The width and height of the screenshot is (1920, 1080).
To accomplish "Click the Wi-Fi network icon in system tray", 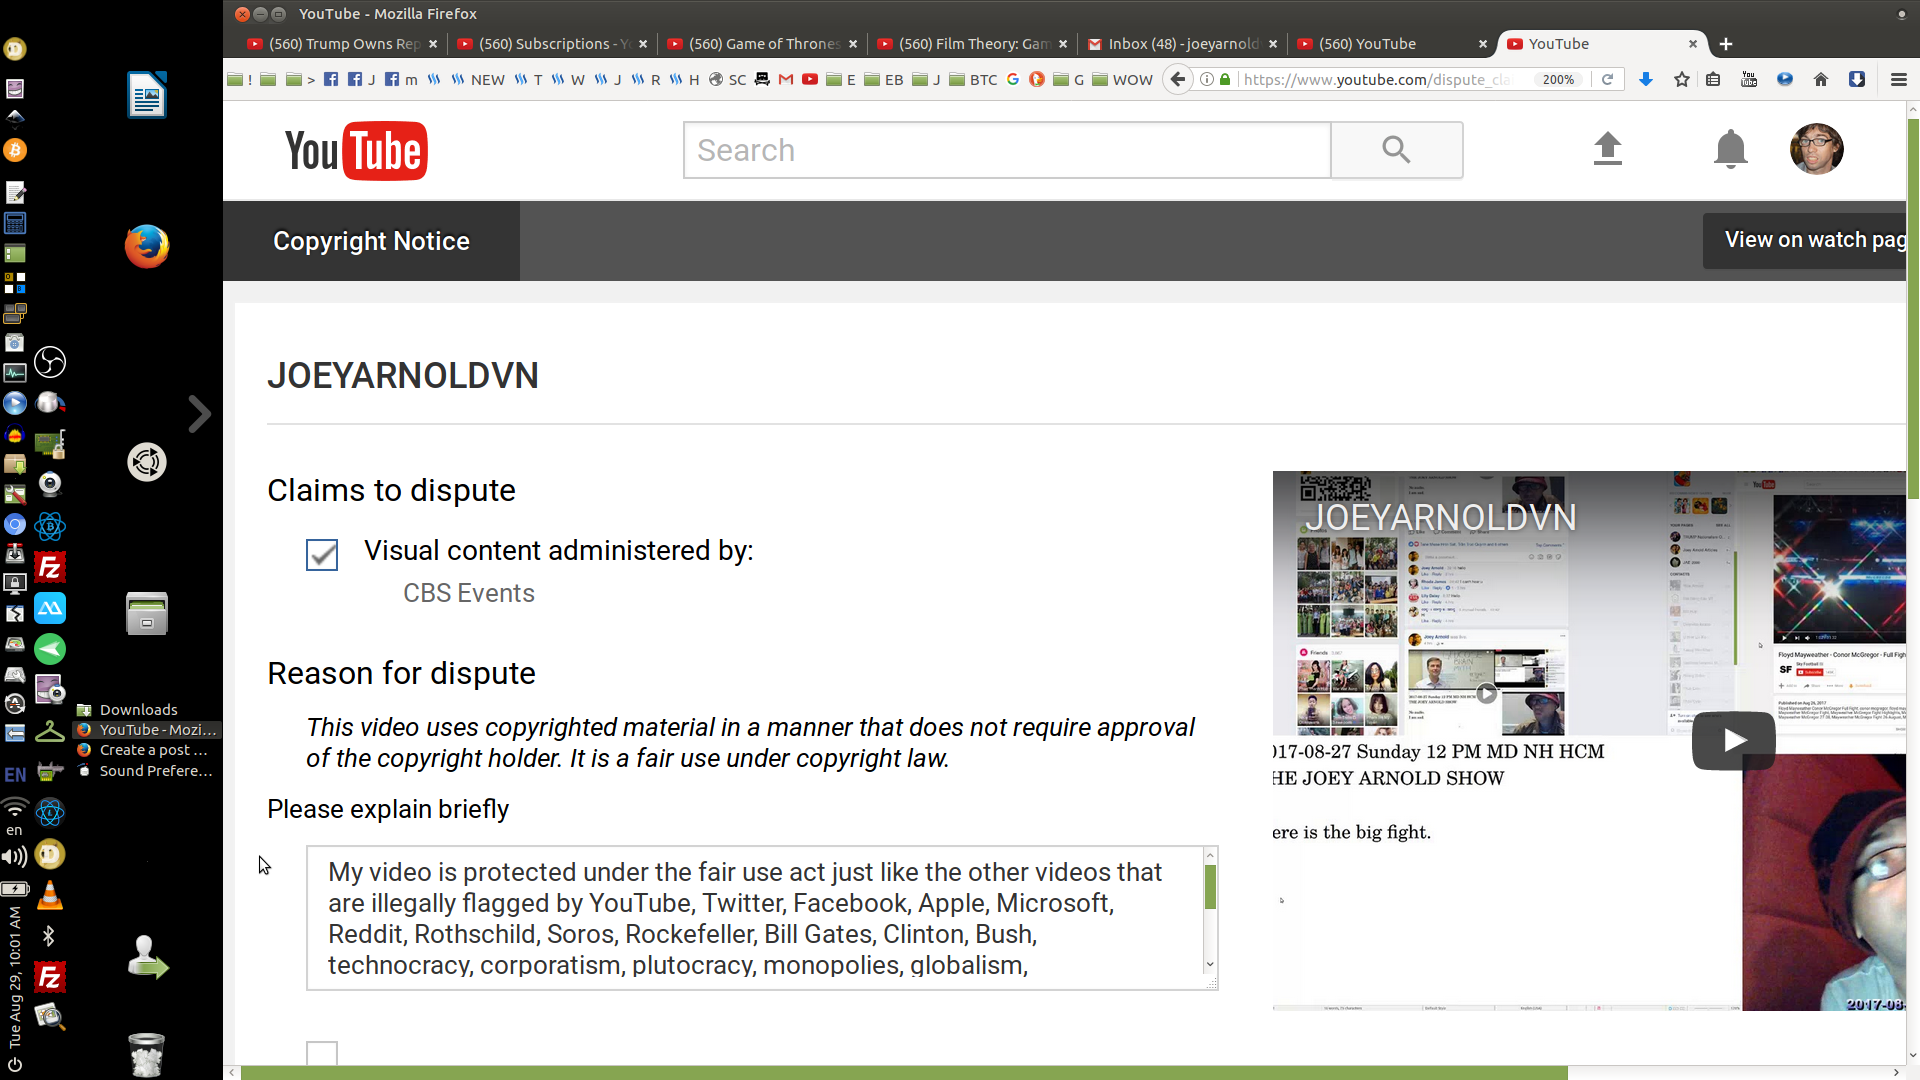I will 14,807.
